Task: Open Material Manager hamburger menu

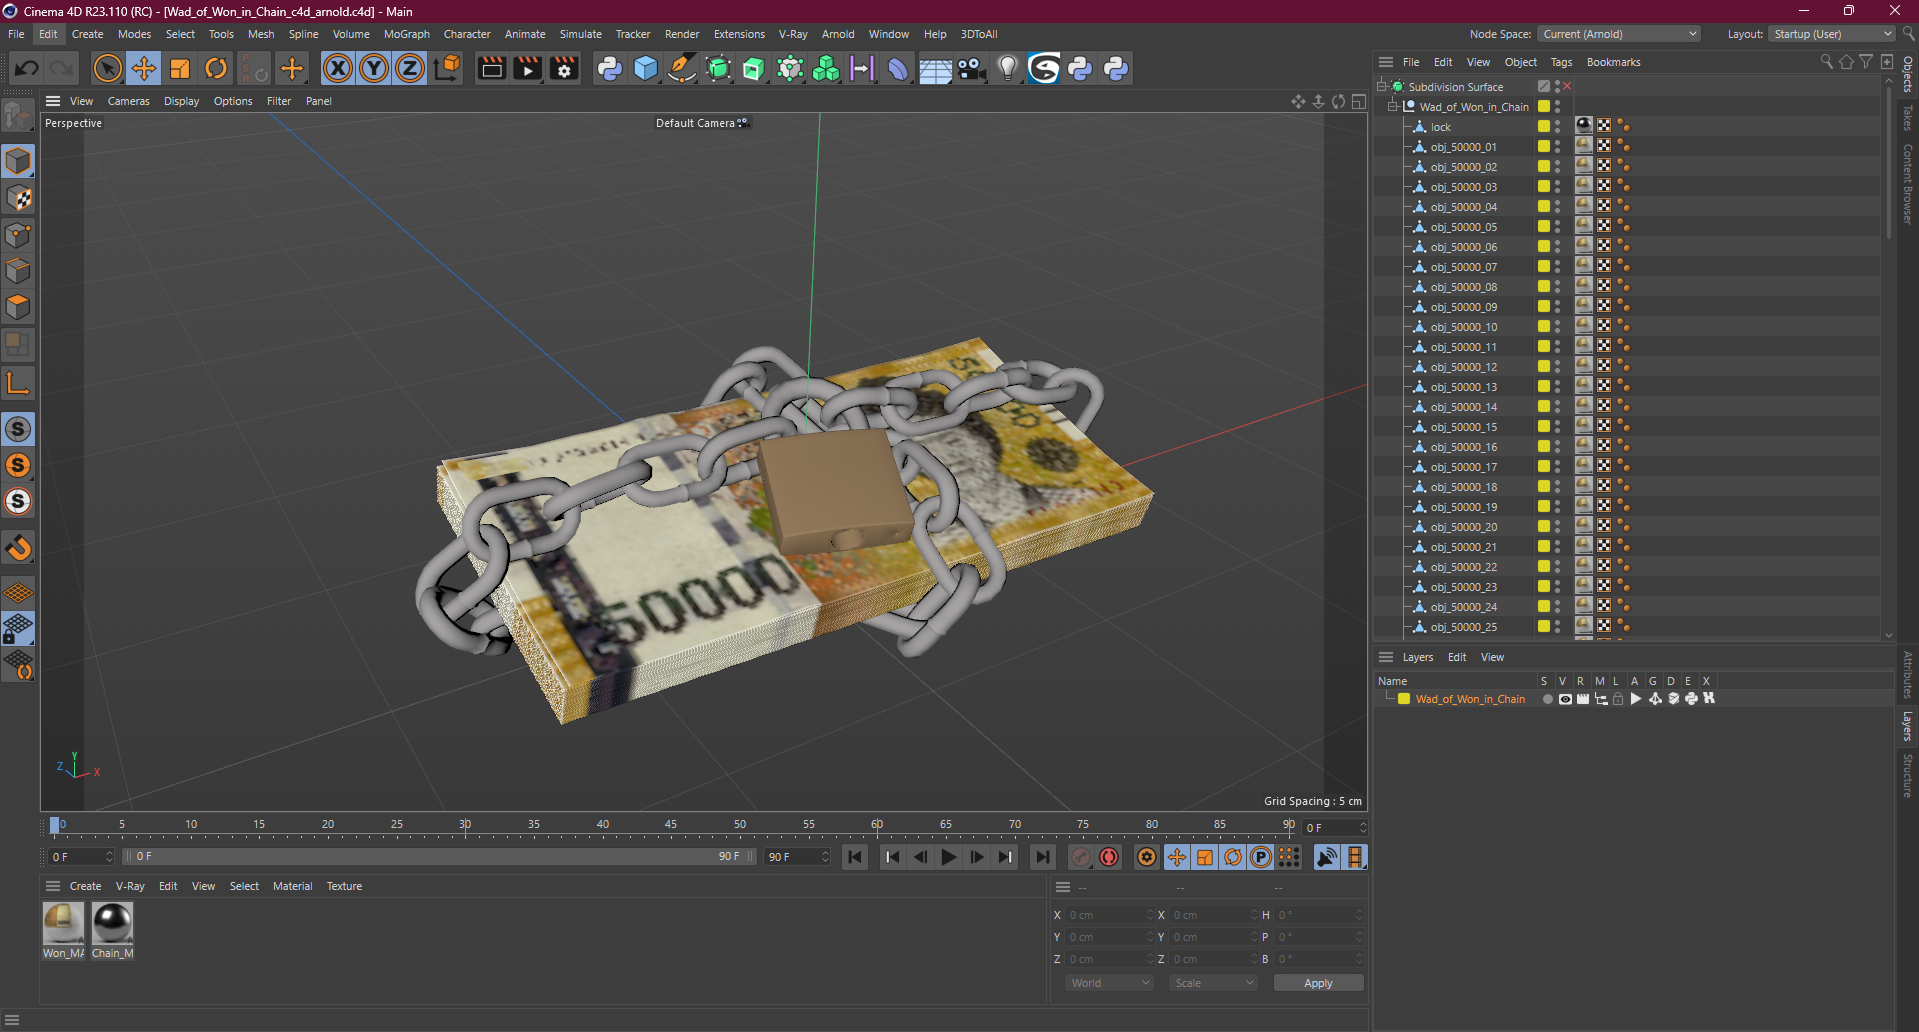Action: [53, 886]
